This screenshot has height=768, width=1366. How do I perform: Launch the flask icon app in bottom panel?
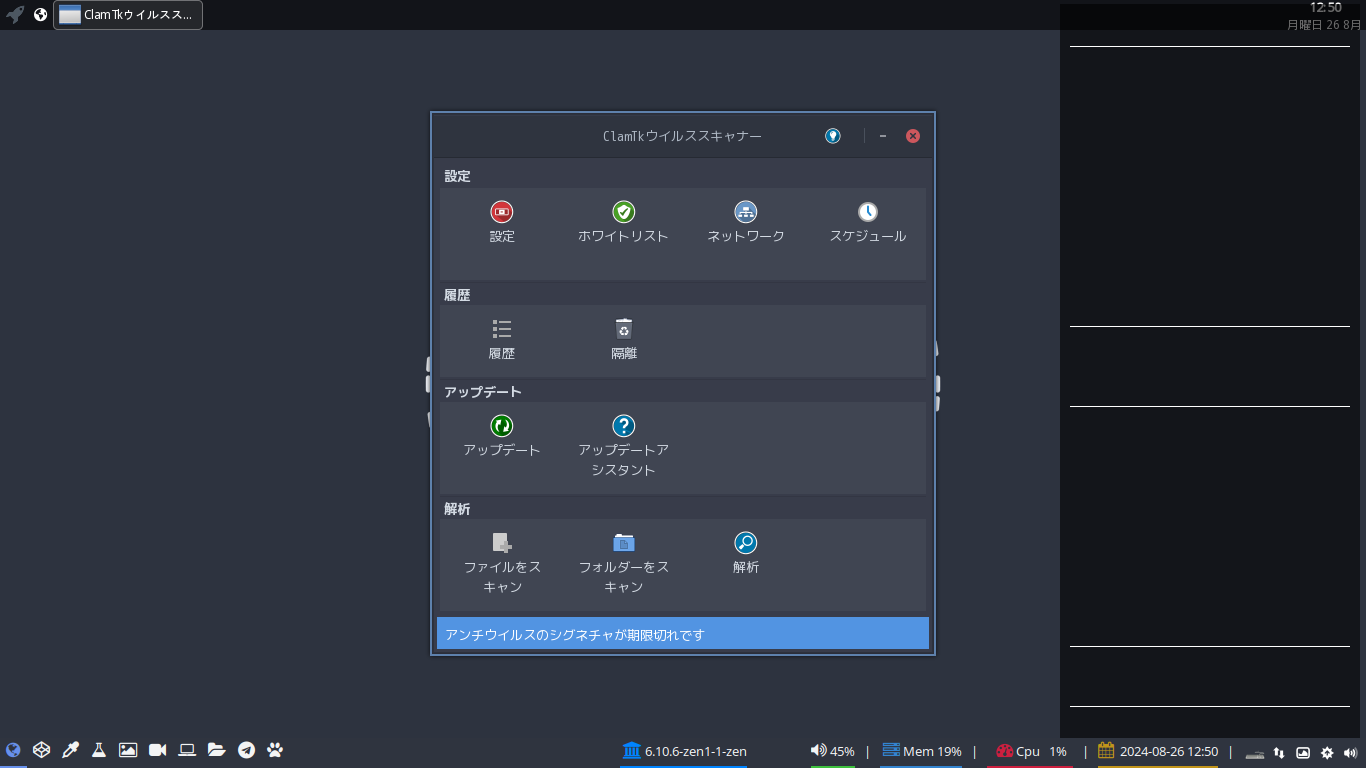point(99,750)
